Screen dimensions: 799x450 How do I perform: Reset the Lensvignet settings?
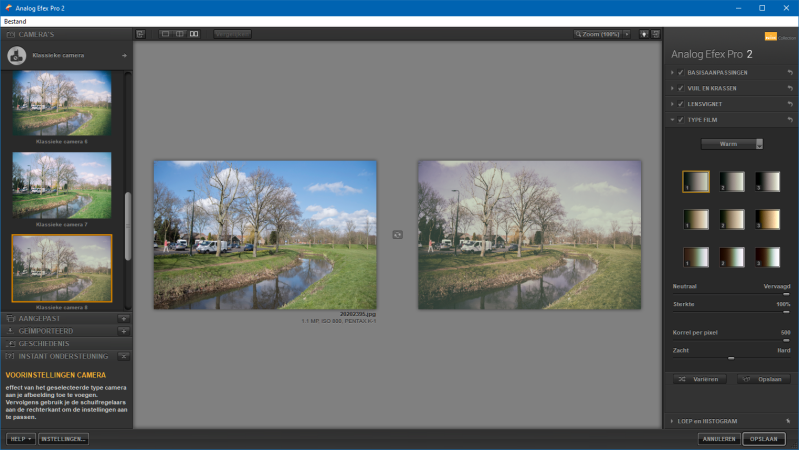(x=790, y=104)
